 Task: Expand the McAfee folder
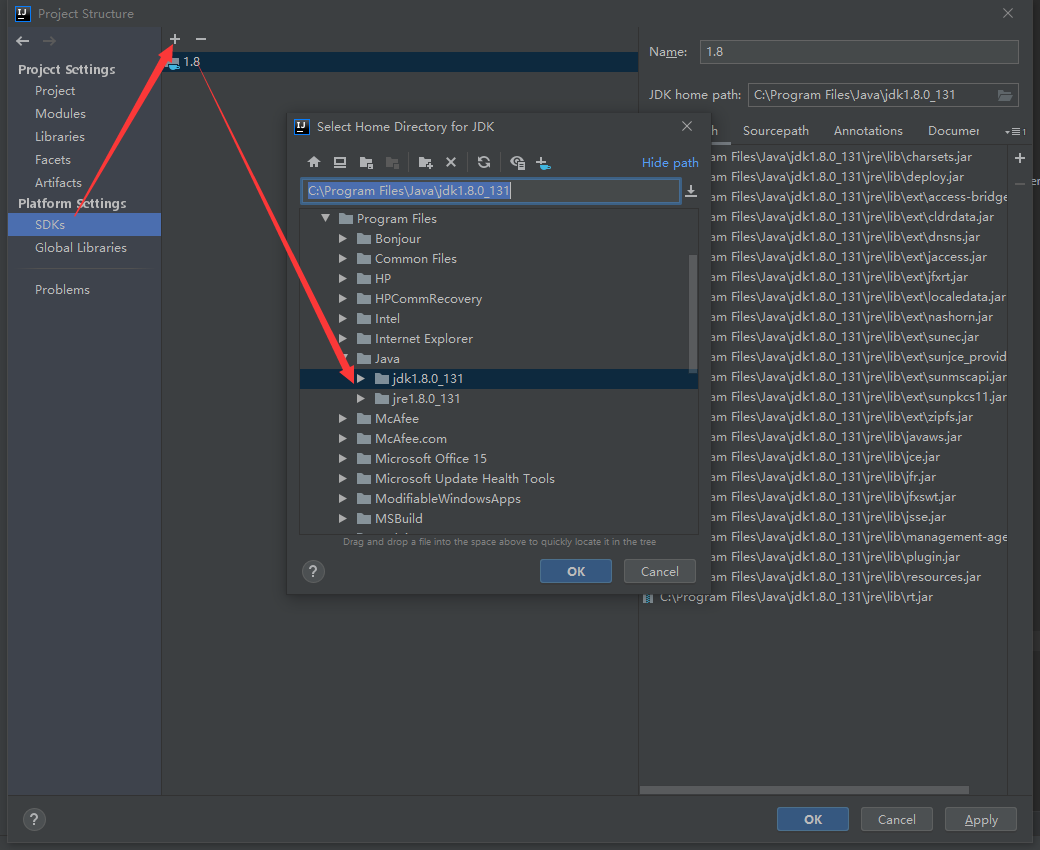[x=343, y=418]
